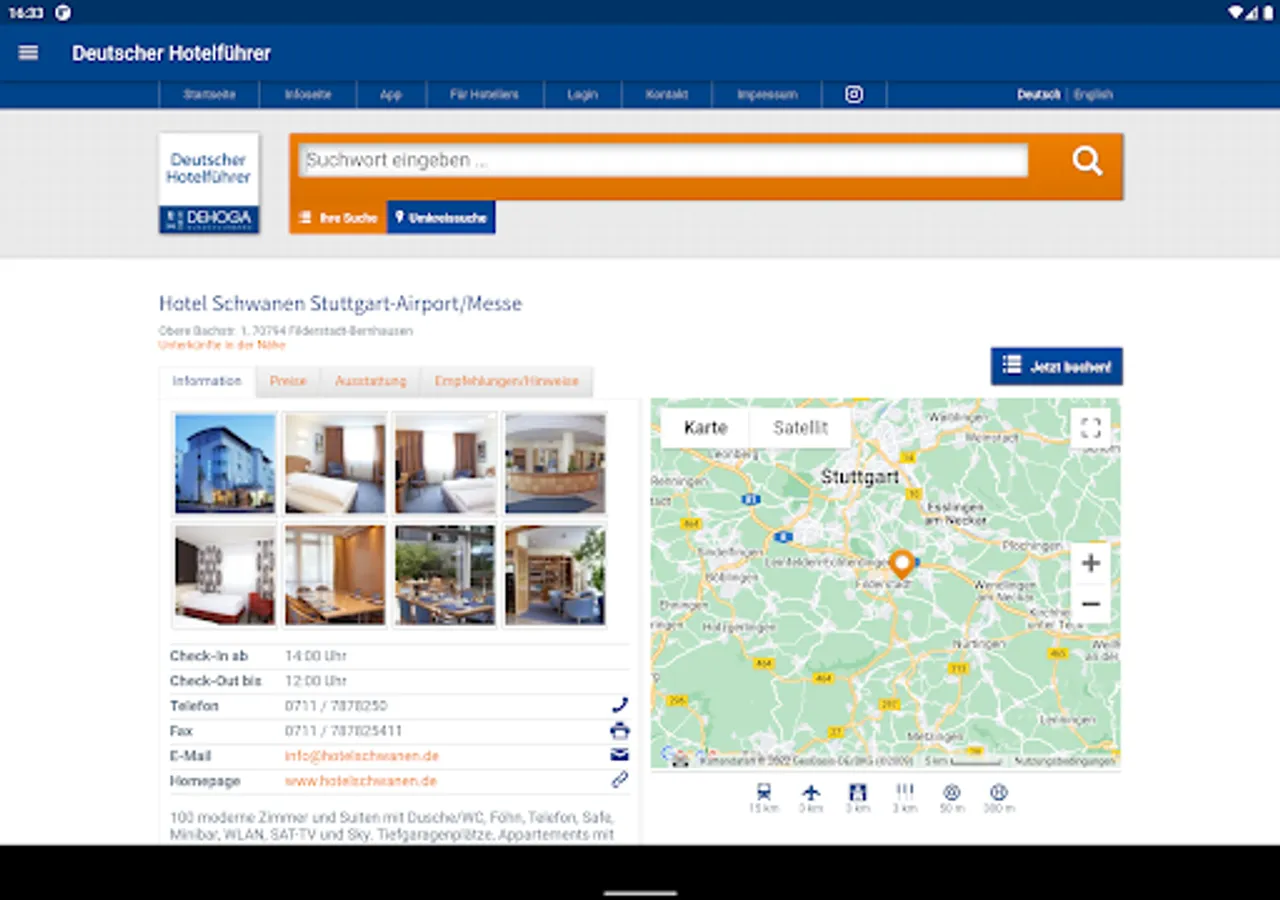Open the reception desk photo thumbnail
The width and height of the screenshot is (1280, 900).
555,464
